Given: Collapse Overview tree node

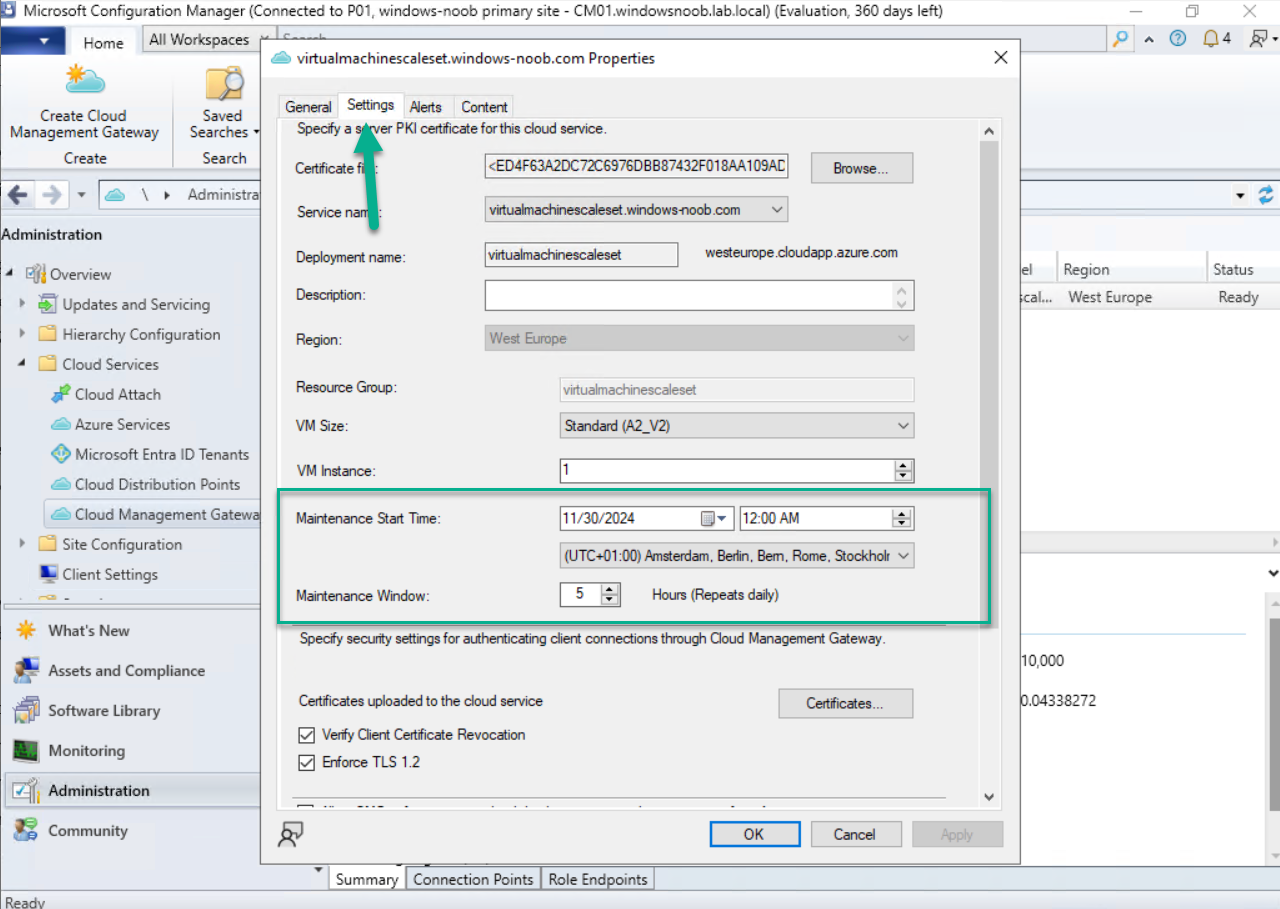Looking at the screenshot, I should point(11,274).
